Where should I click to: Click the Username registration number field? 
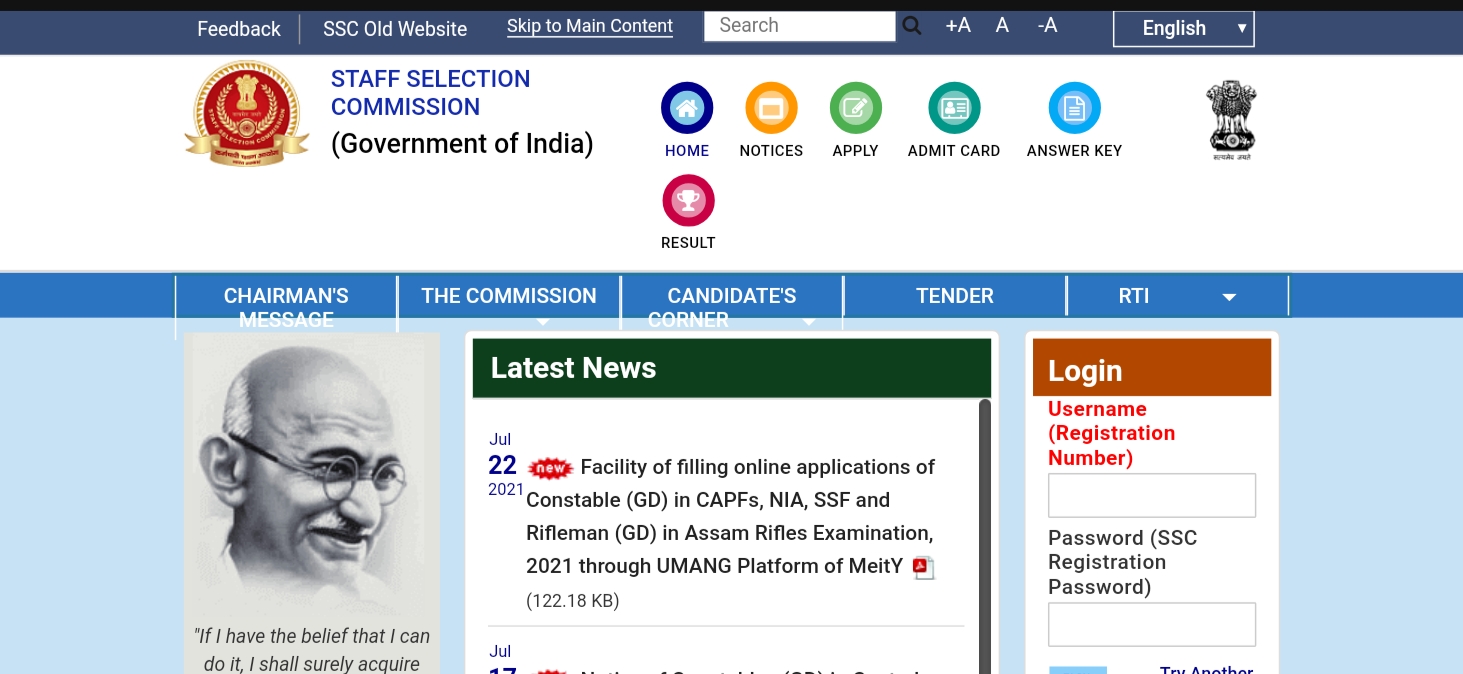(1151, 495)
